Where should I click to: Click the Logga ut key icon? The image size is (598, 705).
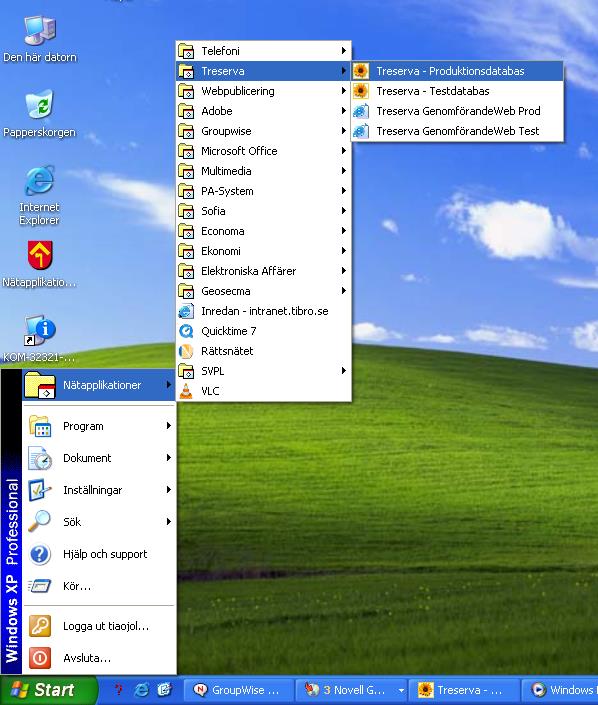coord(40,626)
